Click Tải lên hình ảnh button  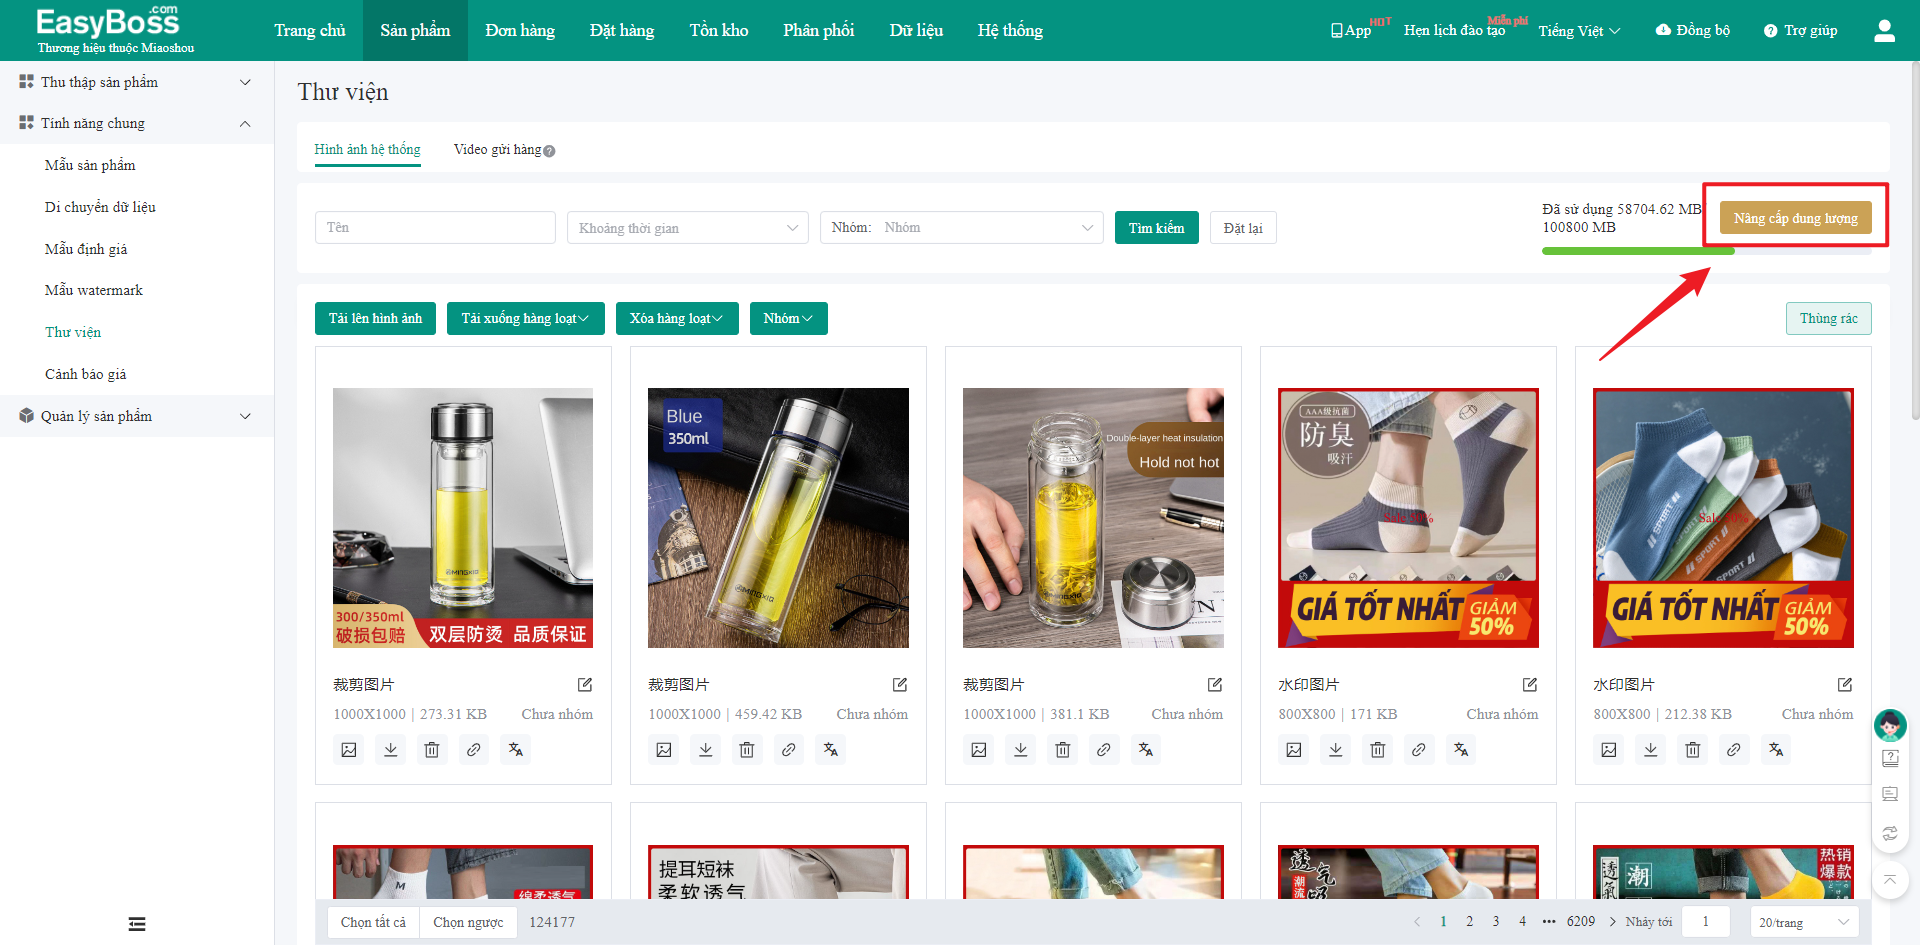coord(375,318)
